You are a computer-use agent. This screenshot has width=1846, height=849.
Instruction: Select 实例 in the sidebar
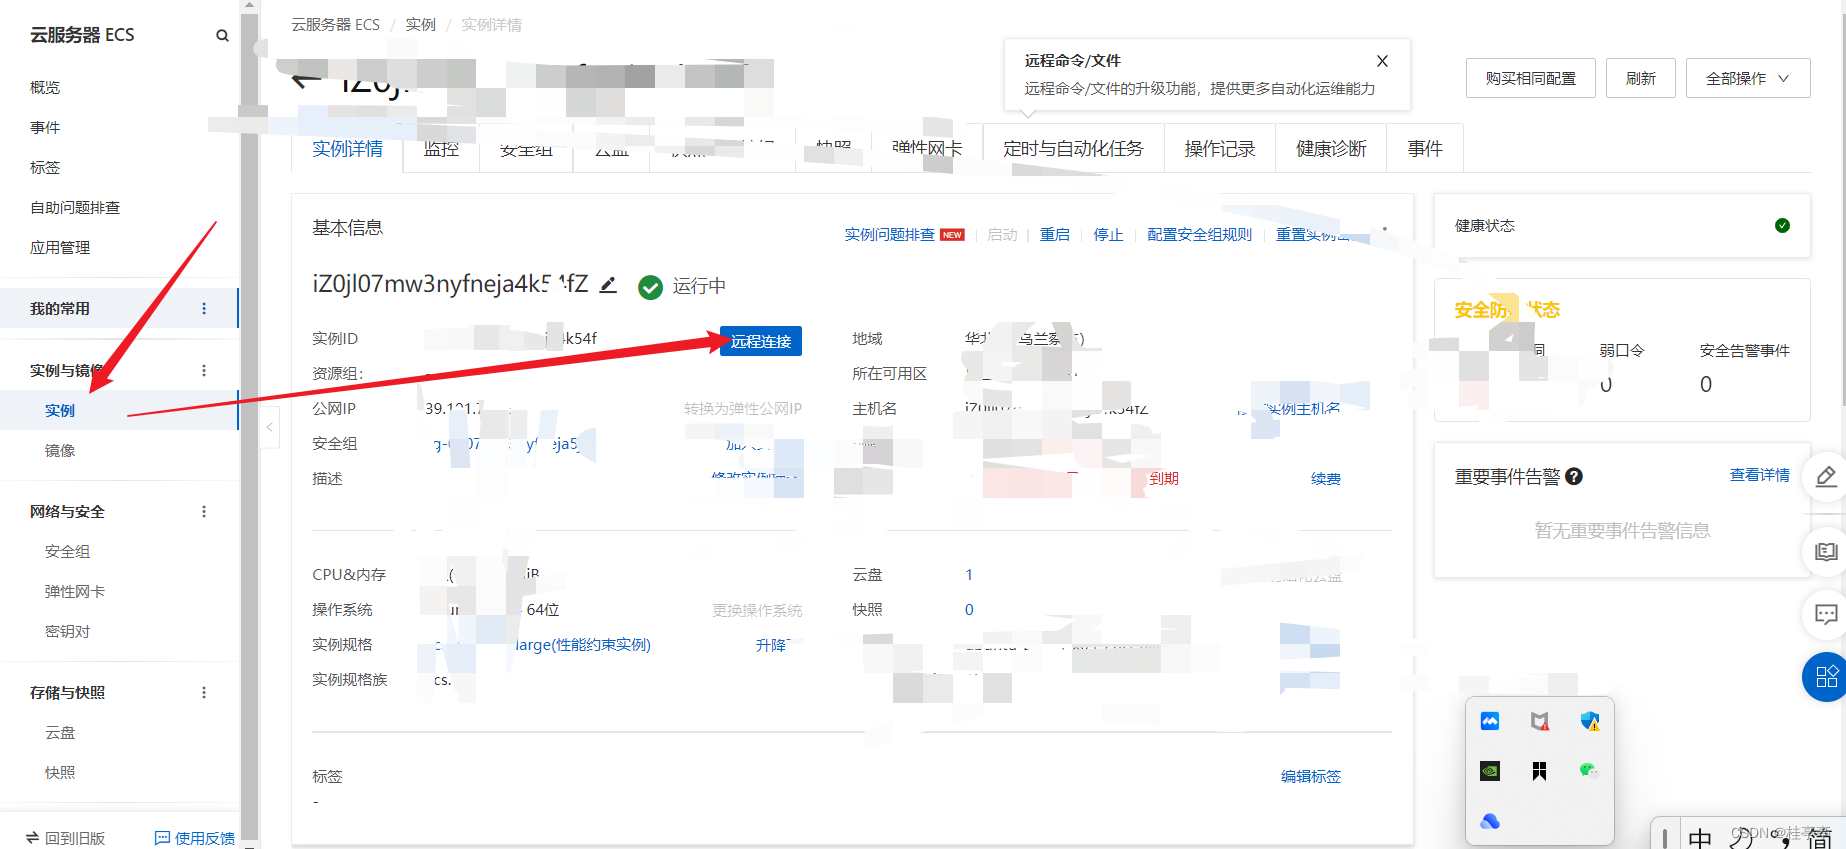point(60,411)
